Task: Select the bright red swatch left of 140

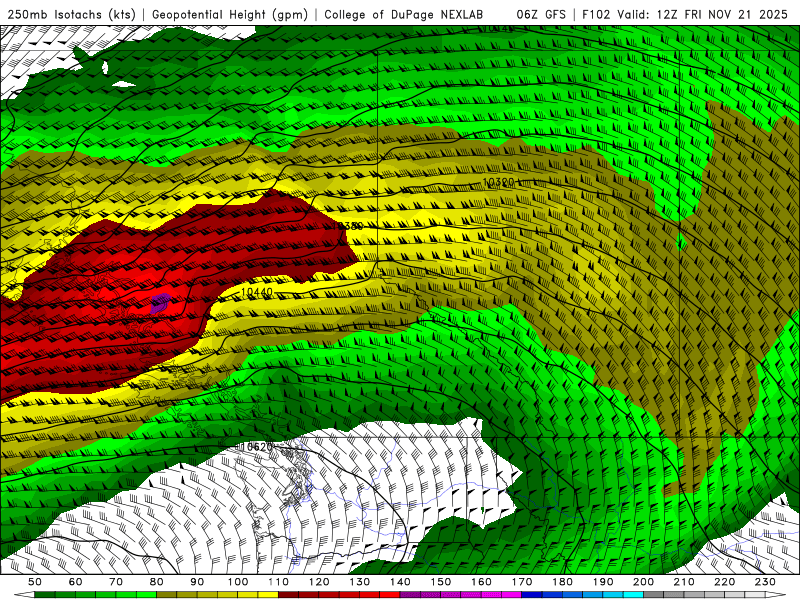Action: tap(390, 595)
